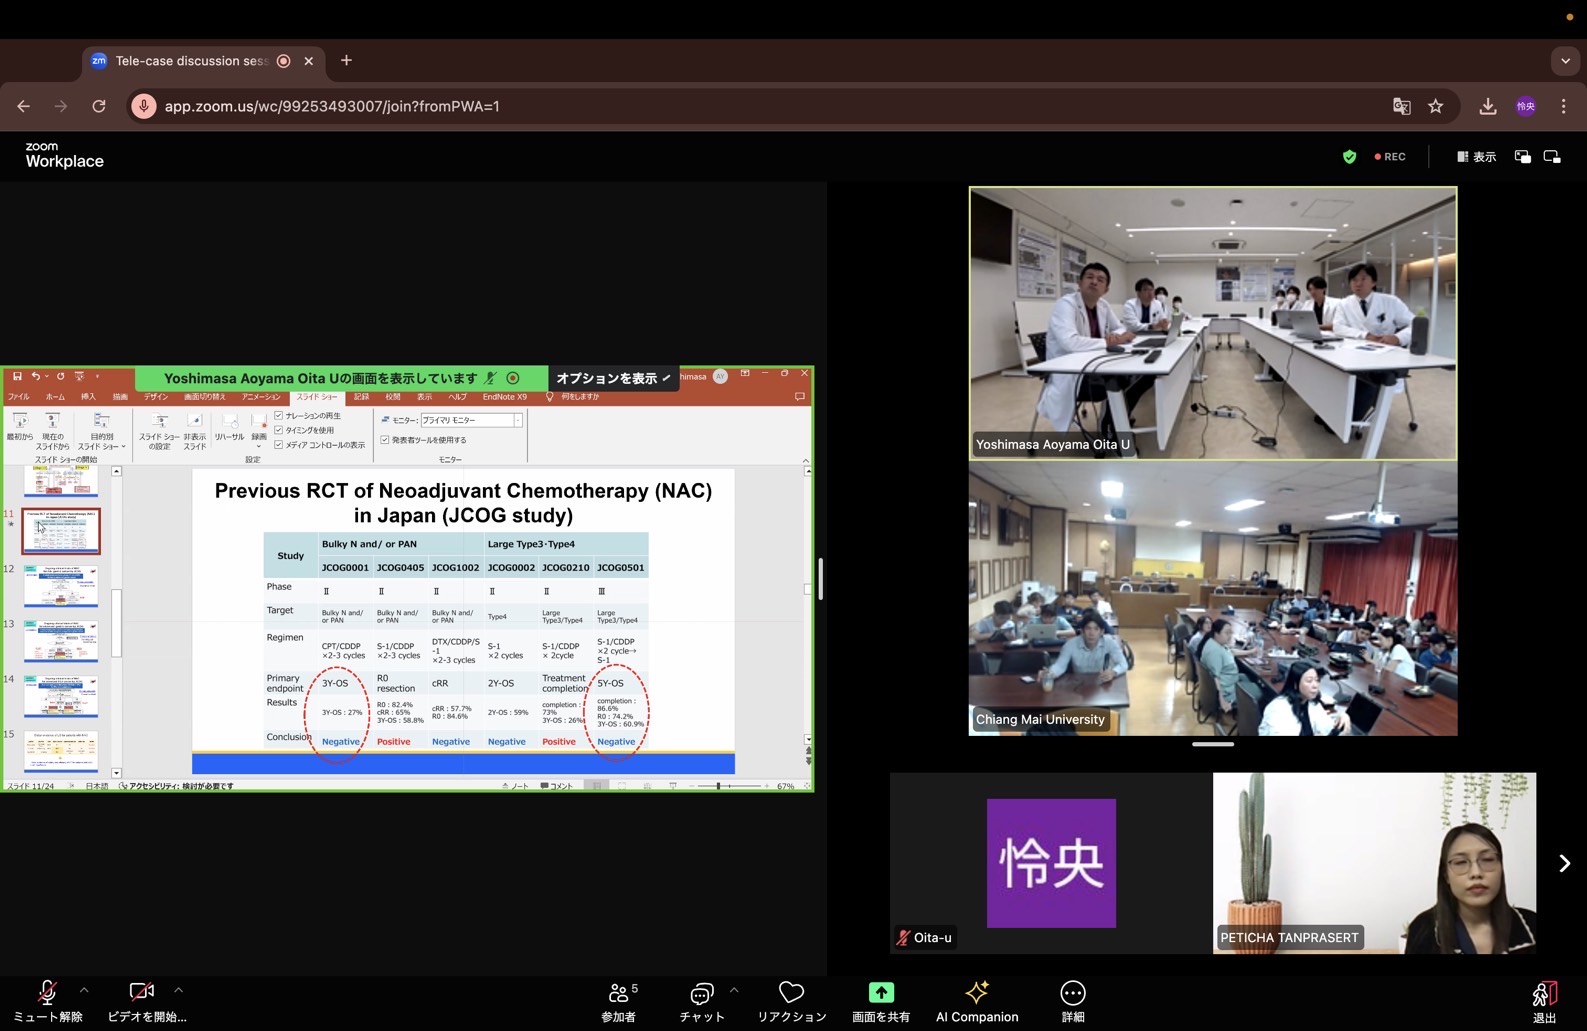The height and width of the screenshot is (1031, 1587).
Task: Click 非表示スライド hide slide icon
Action: coord(194,421)
